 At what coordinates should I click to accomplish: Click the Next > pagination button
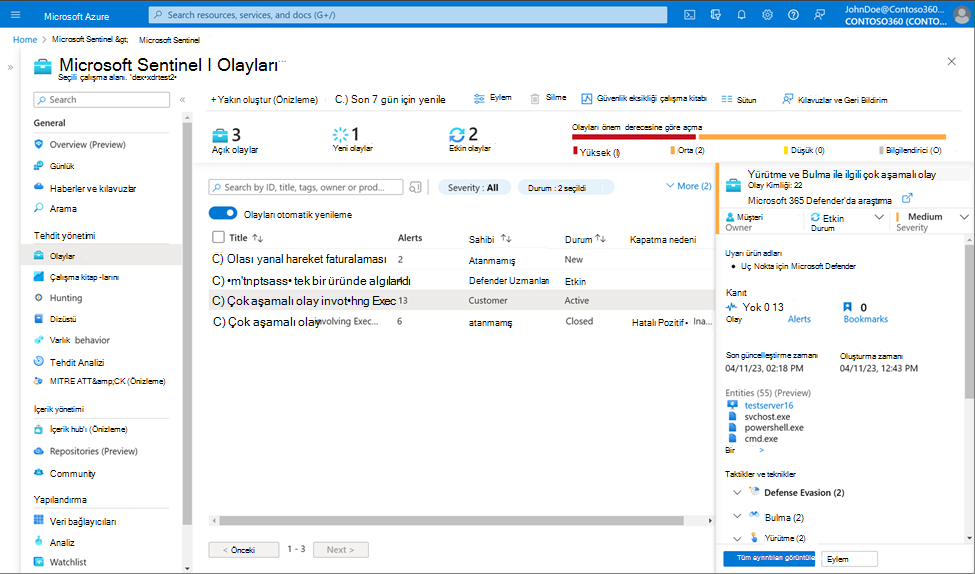(340, 550)
